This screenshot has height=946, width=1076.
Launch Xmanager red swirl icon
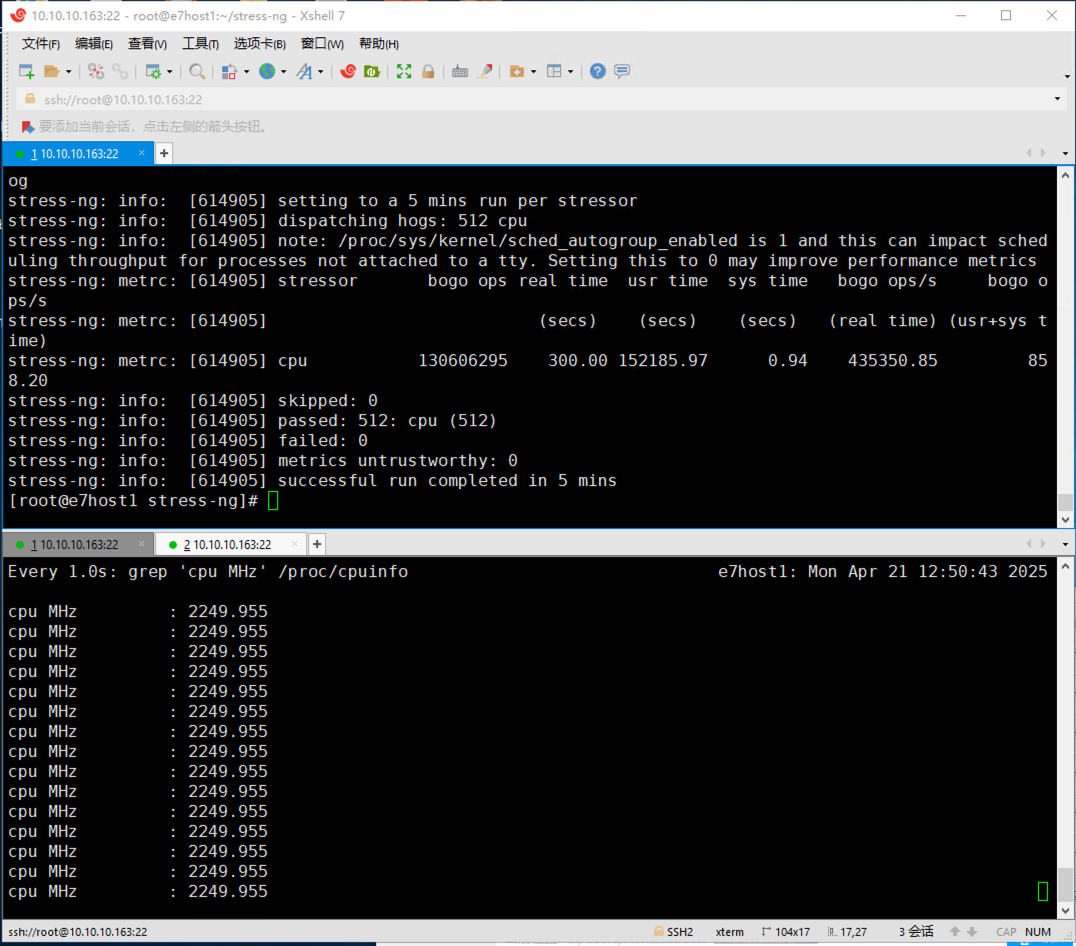348,71
